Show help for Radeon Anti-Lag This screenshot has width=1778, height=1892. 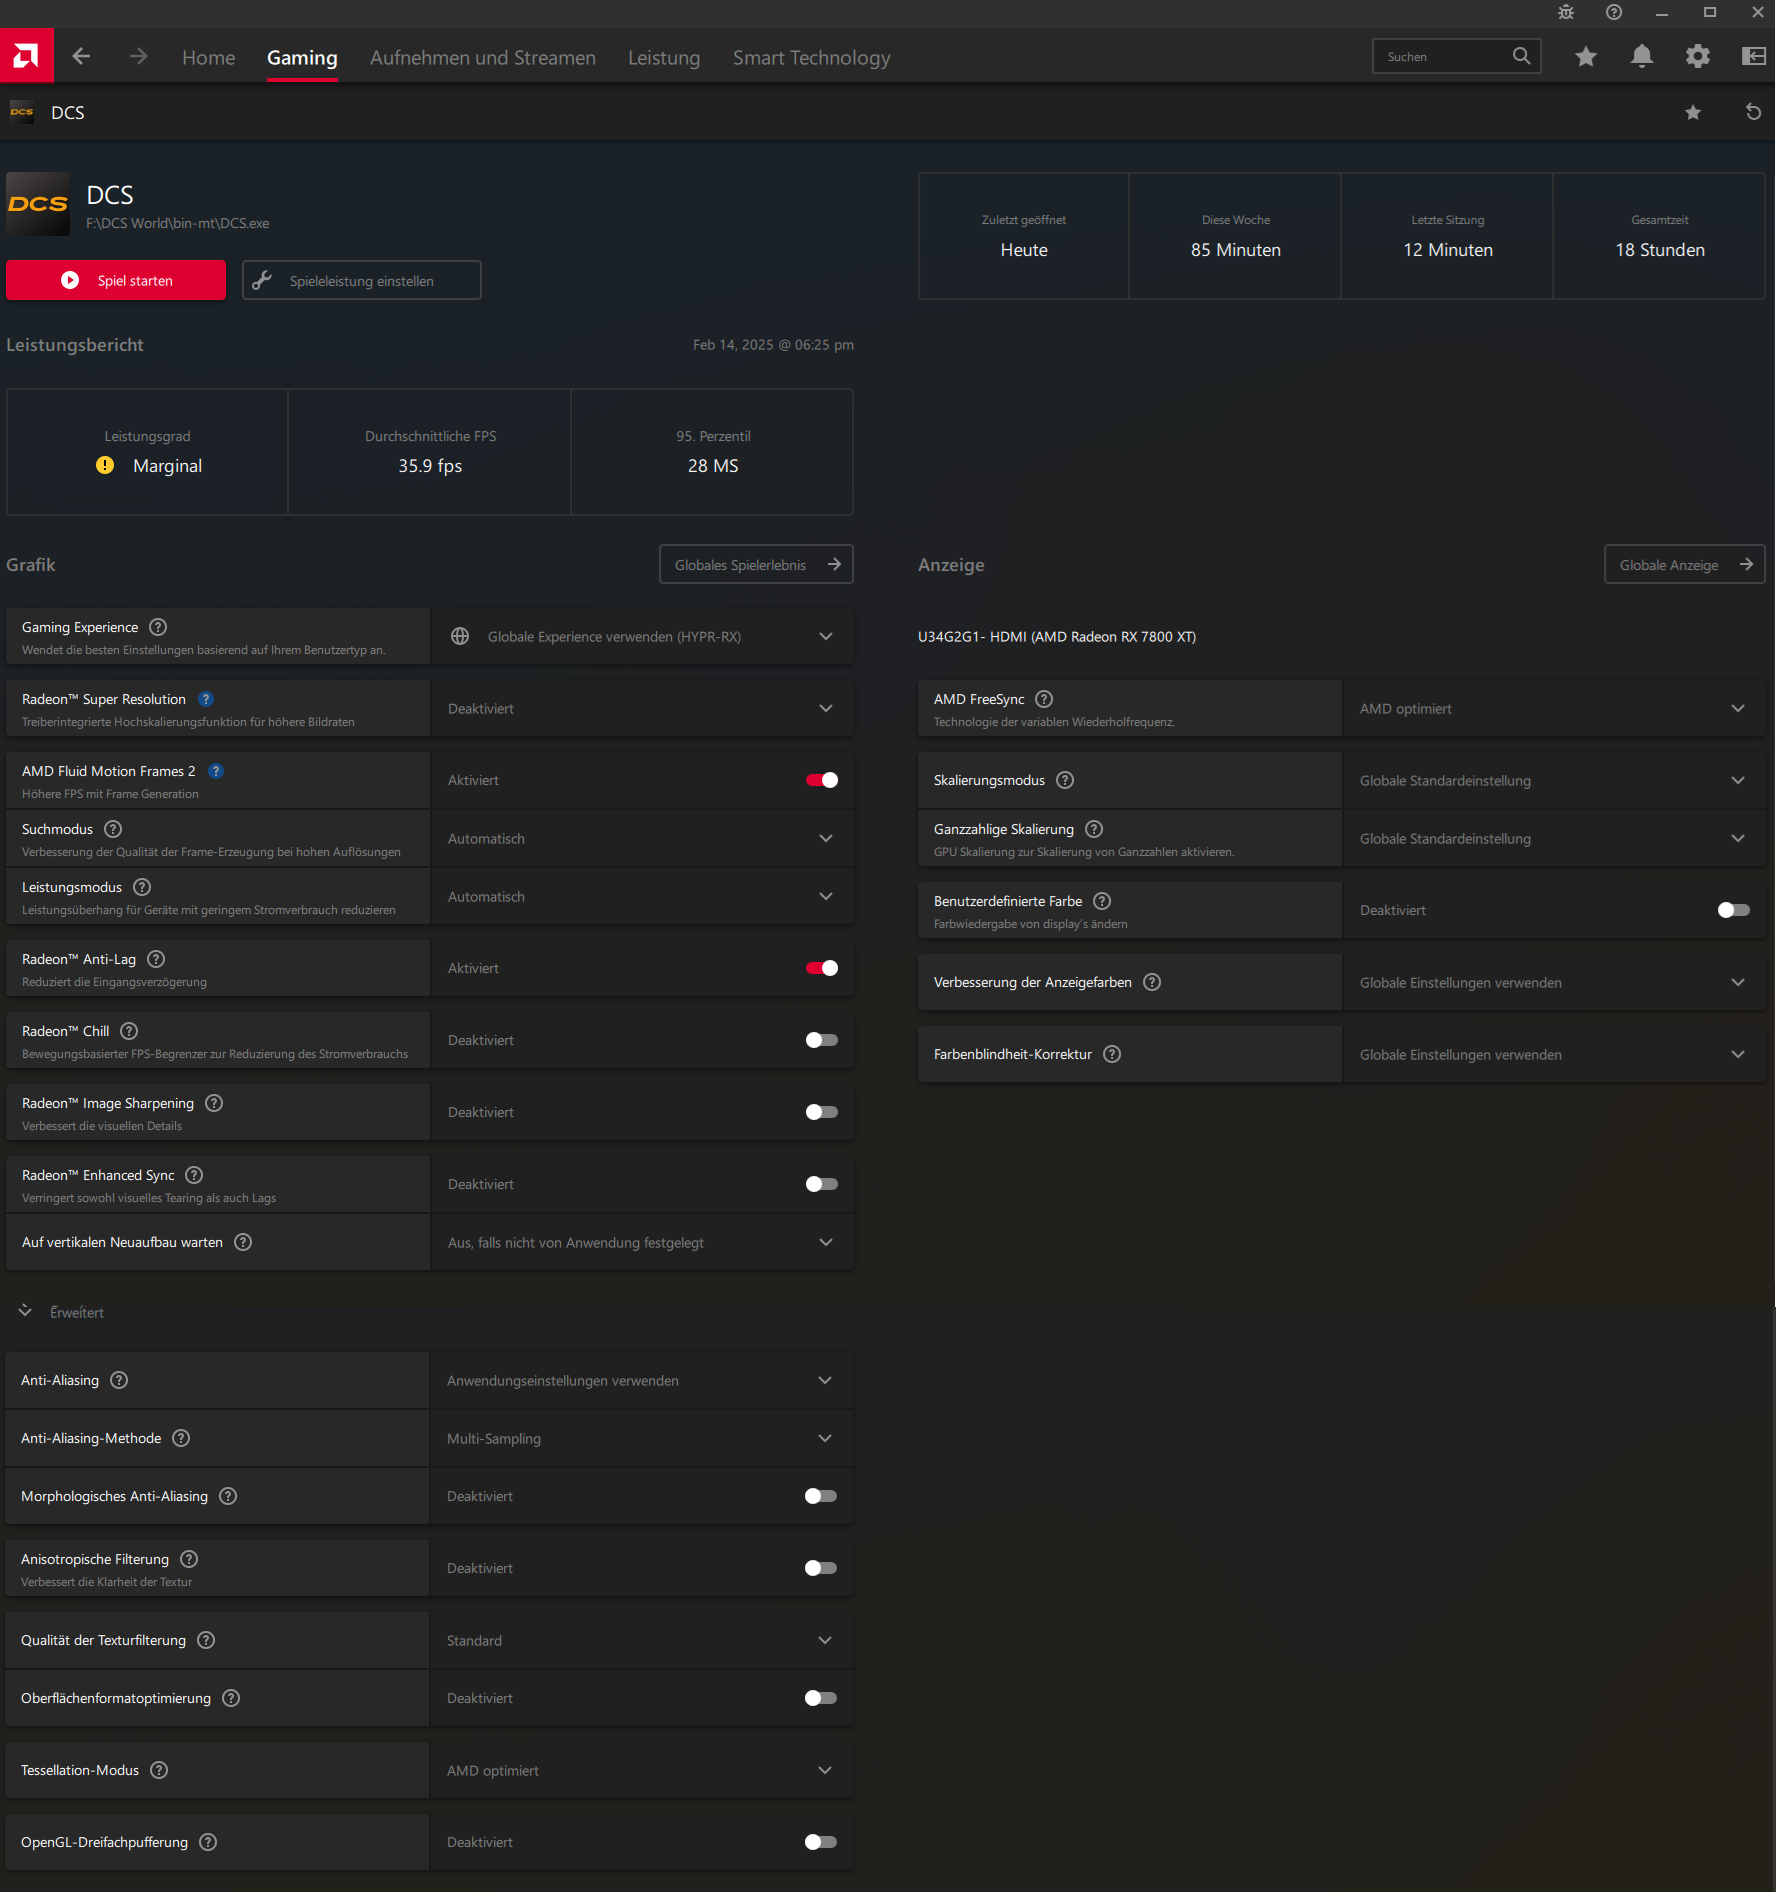click(156, 959)
